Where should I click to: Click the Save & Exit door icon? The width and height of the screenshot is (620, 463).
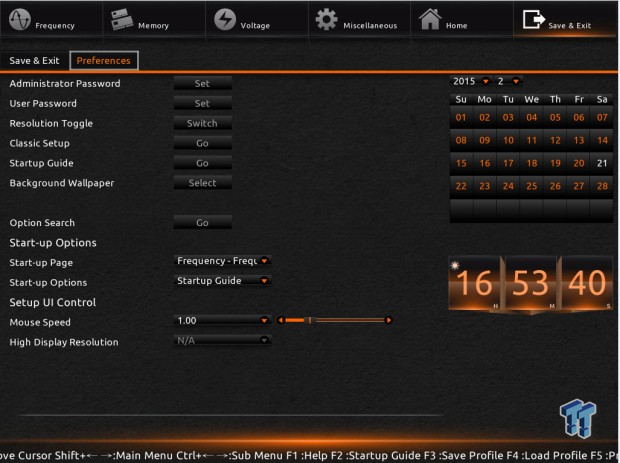pyautogui.click(x=533, y=19)
